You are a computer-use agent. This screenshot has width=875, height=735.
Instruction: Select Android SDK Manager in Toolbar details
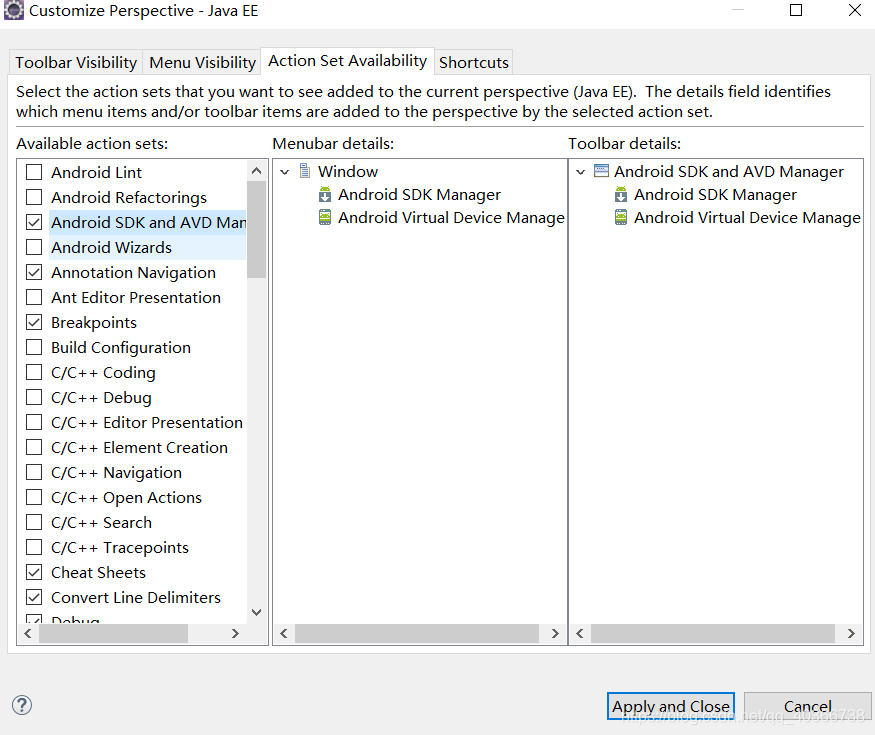(715, 194)
